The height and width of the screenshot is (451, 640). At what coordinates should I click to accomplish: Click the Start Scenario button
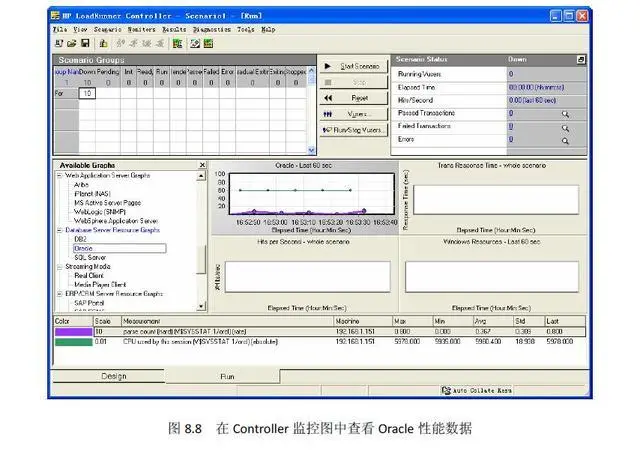tap(353, 66)
